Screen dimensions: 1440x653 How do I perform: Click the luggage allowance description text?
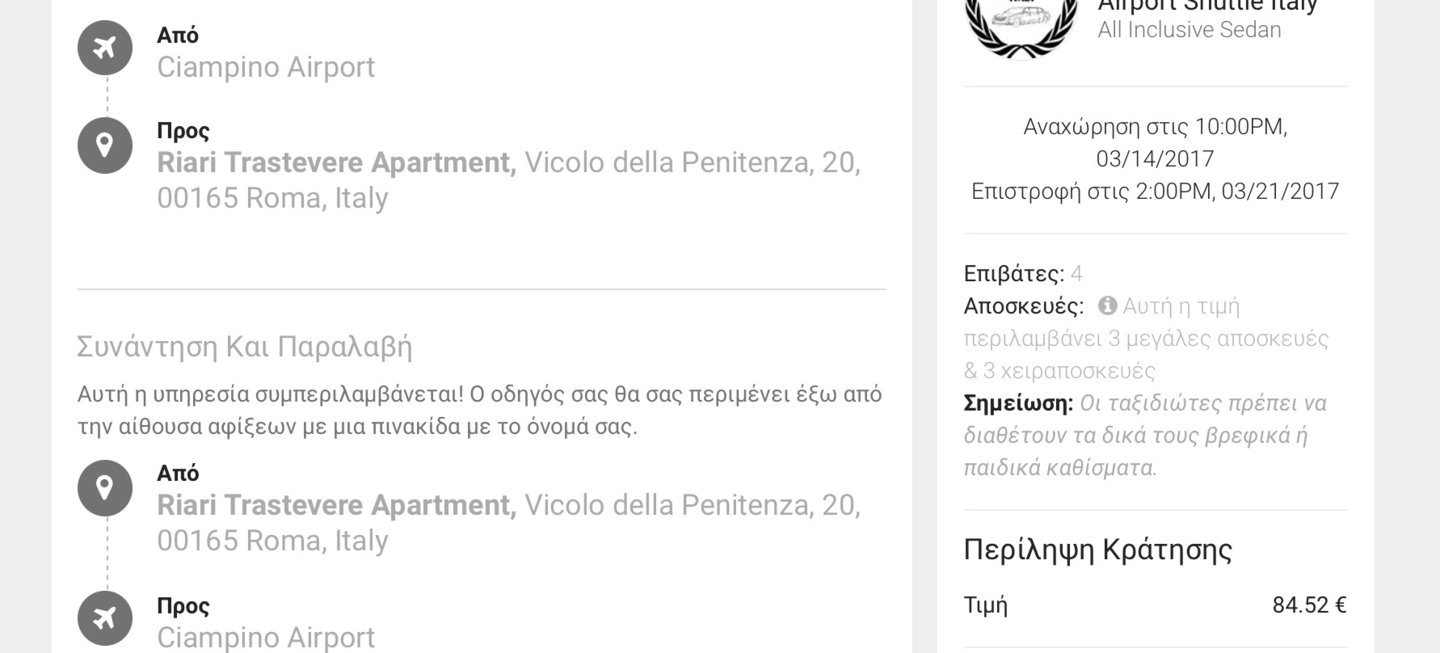[1146, 338]
